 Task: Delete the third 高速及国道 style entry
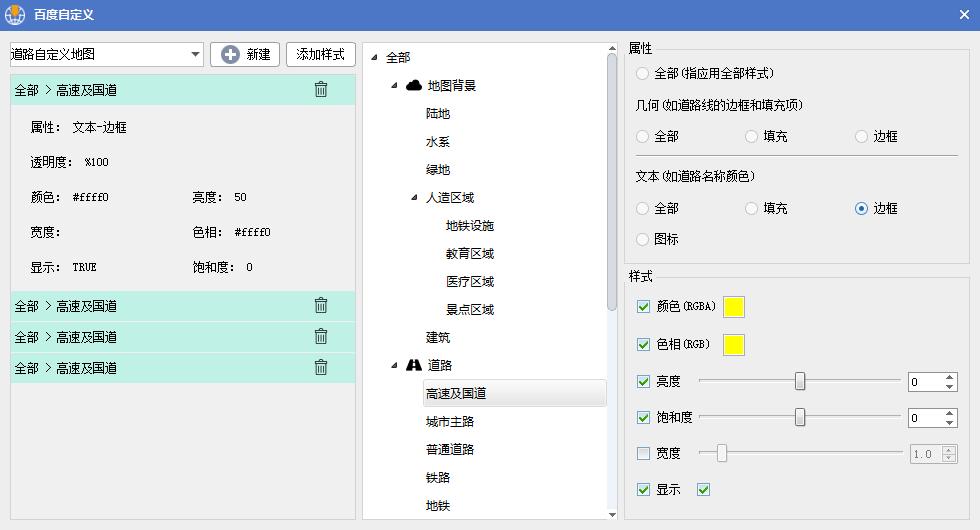[321, 336]
